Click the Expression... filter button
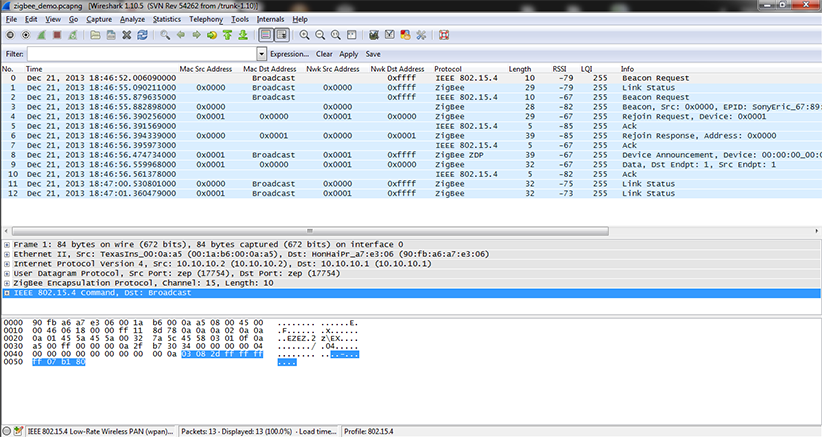The height and width of the screenshot is (437, 822). [x=290, y=53]
